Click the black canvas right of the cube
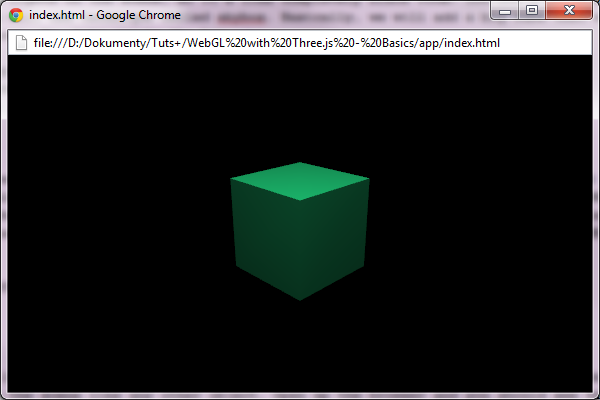This screenshot has width=600, height=400. tap(480, 230)
